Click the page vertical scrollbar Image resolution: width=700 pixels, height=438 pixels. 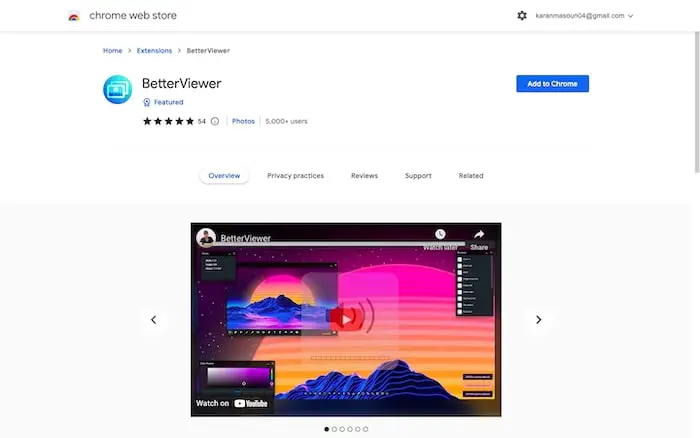(x=697, y=102)
